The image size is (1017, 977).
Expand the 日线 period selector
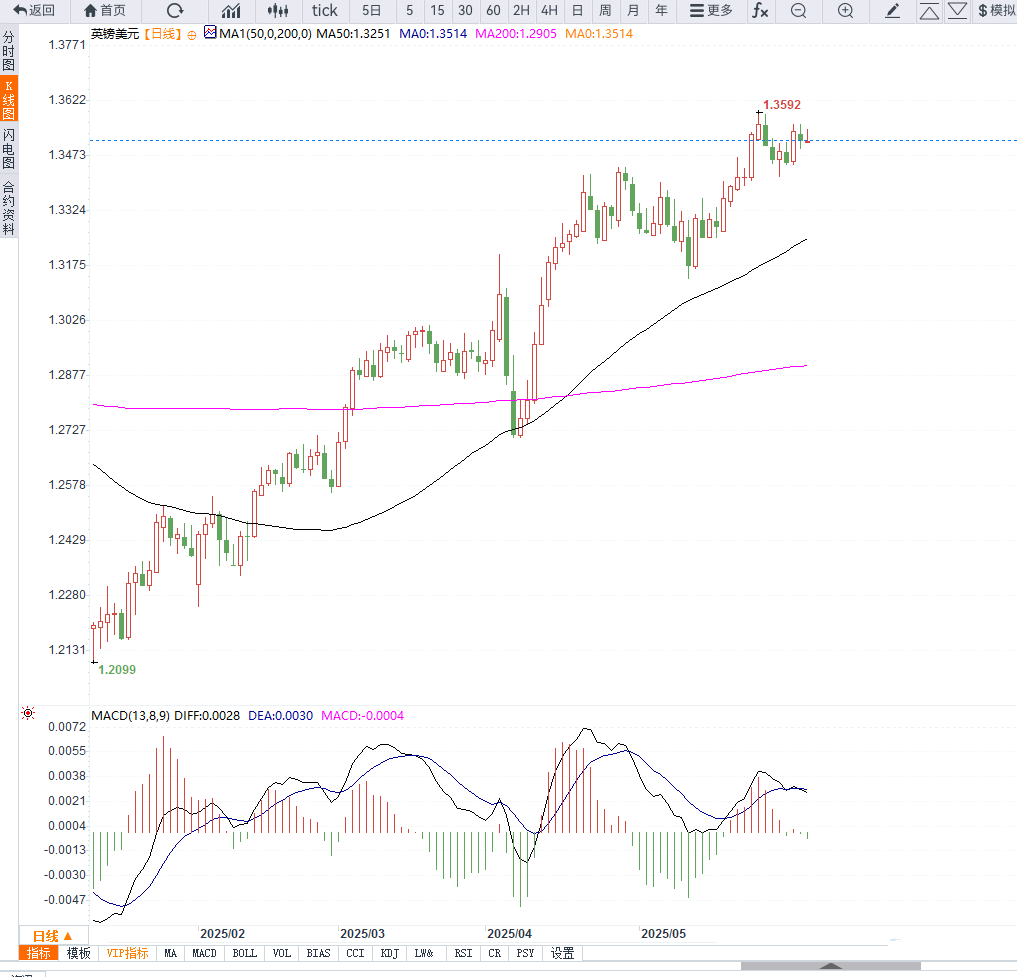(x=52, y=935)
